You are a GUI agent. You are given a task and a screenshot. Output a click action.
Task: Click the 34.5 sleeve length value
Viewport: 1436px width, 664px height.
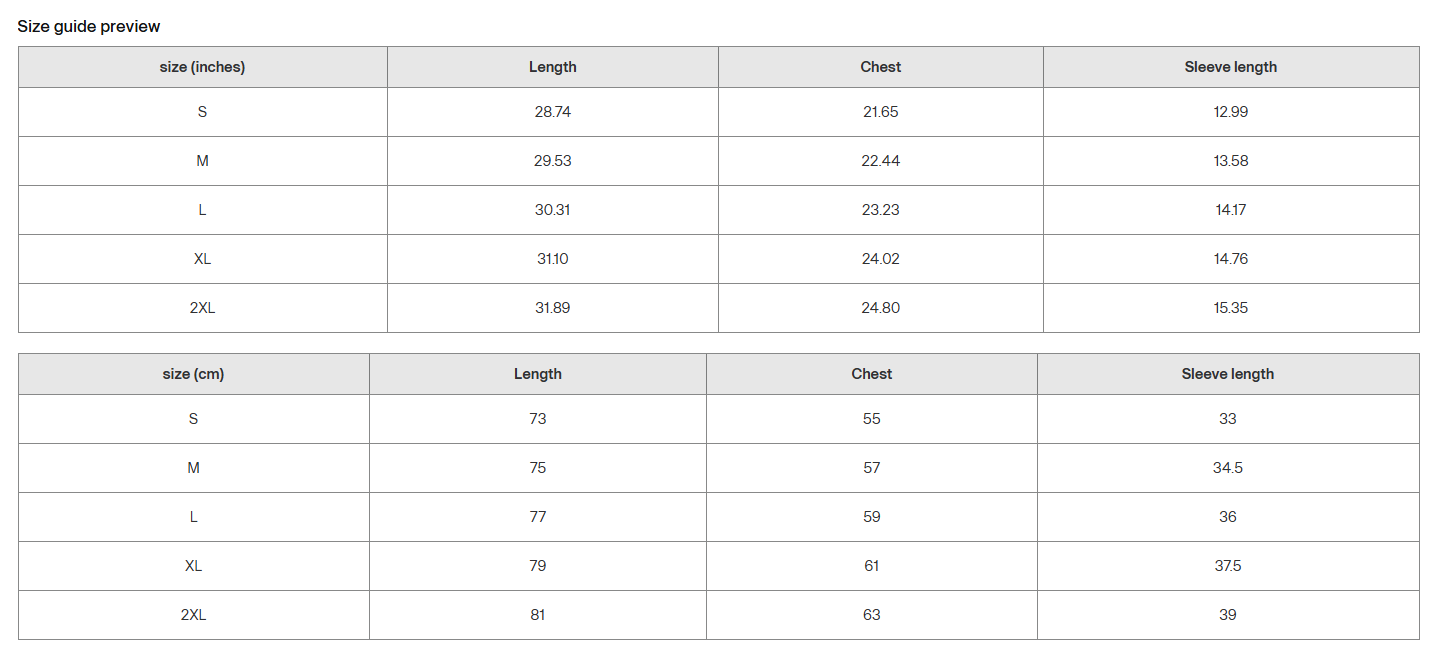point(1227,468)
